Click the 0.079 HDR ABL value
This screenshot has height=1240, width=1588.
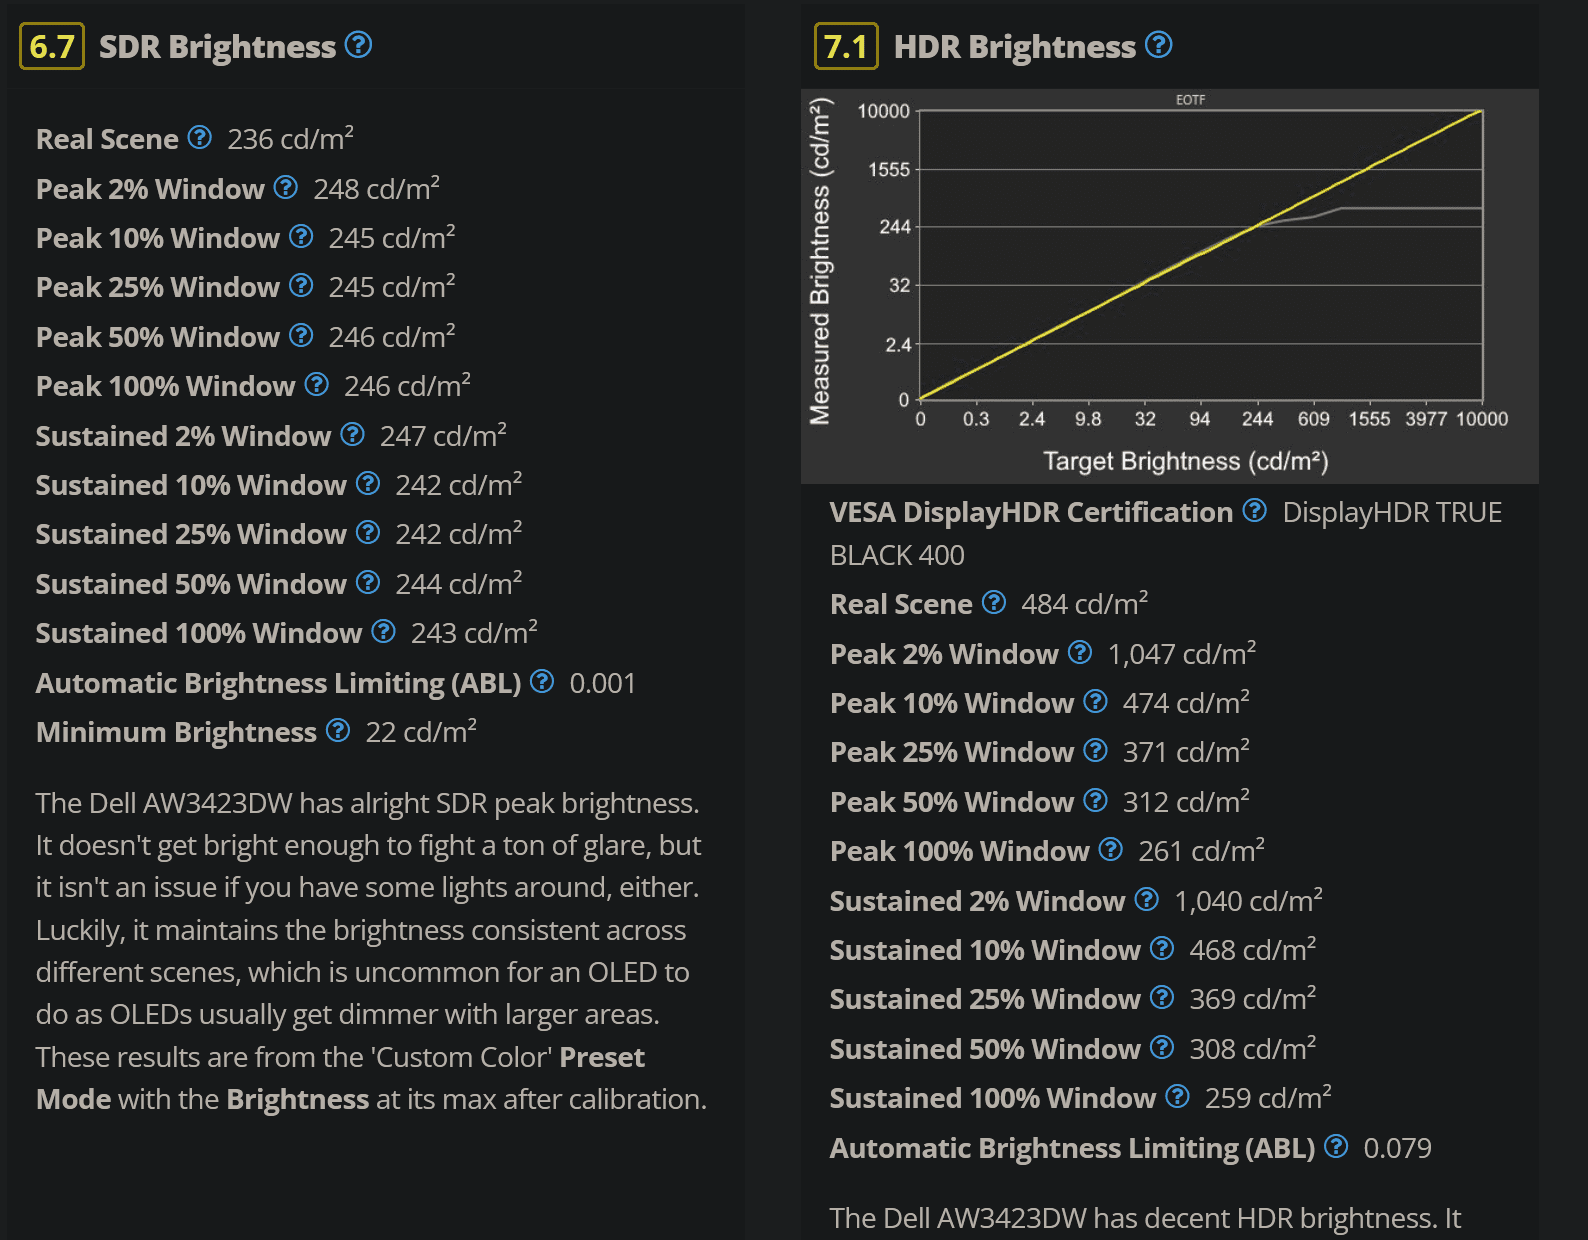[x=1398, y=1148]
